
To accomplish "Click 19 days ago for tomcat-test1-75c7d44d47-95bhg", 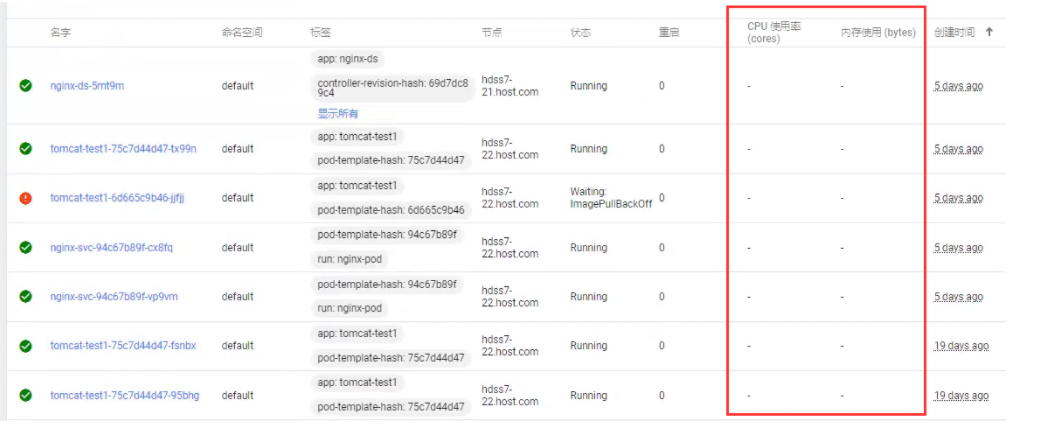I will coord(961,395).
